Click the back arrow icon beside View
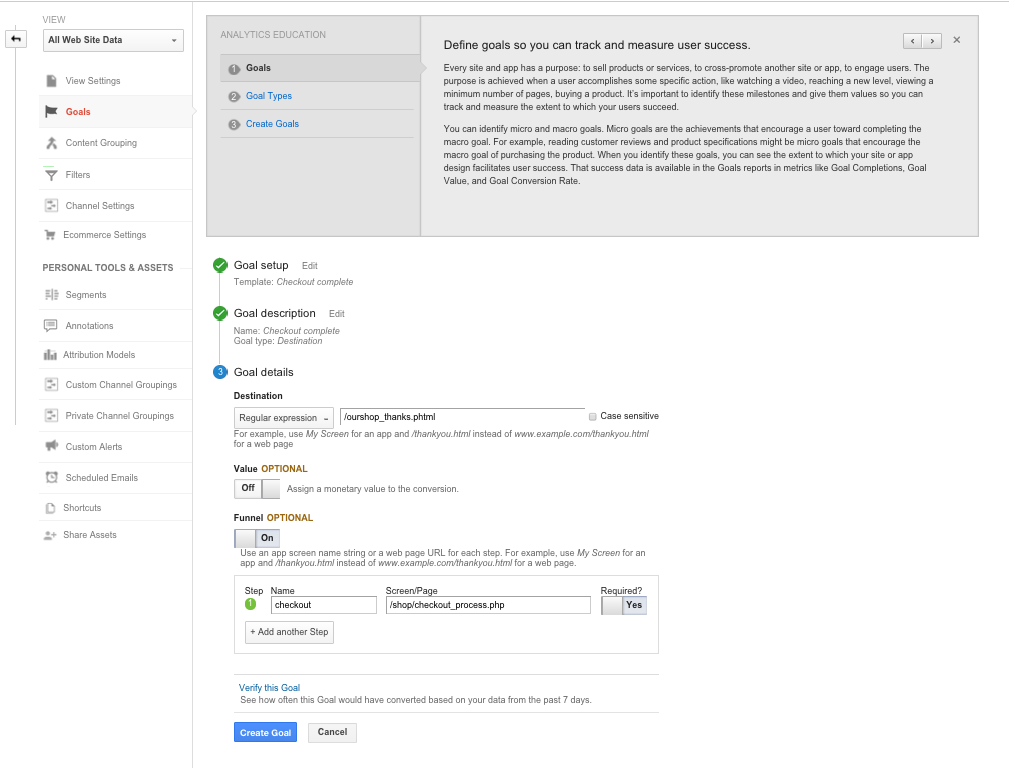Image resolution: width=1009 pixels, height=768 pixels. click(x=16, y=39)
